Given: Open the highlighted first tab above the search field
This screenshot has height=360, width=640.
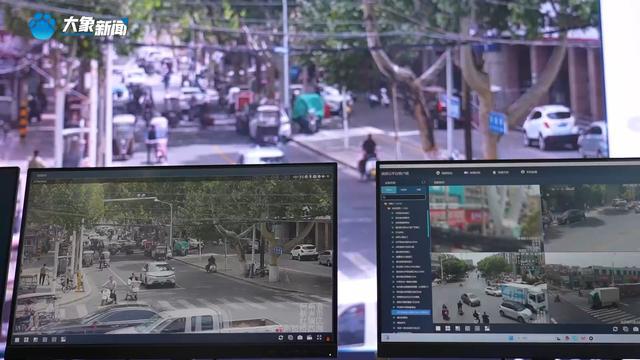Looking at the screenshot, I should 389,190.
